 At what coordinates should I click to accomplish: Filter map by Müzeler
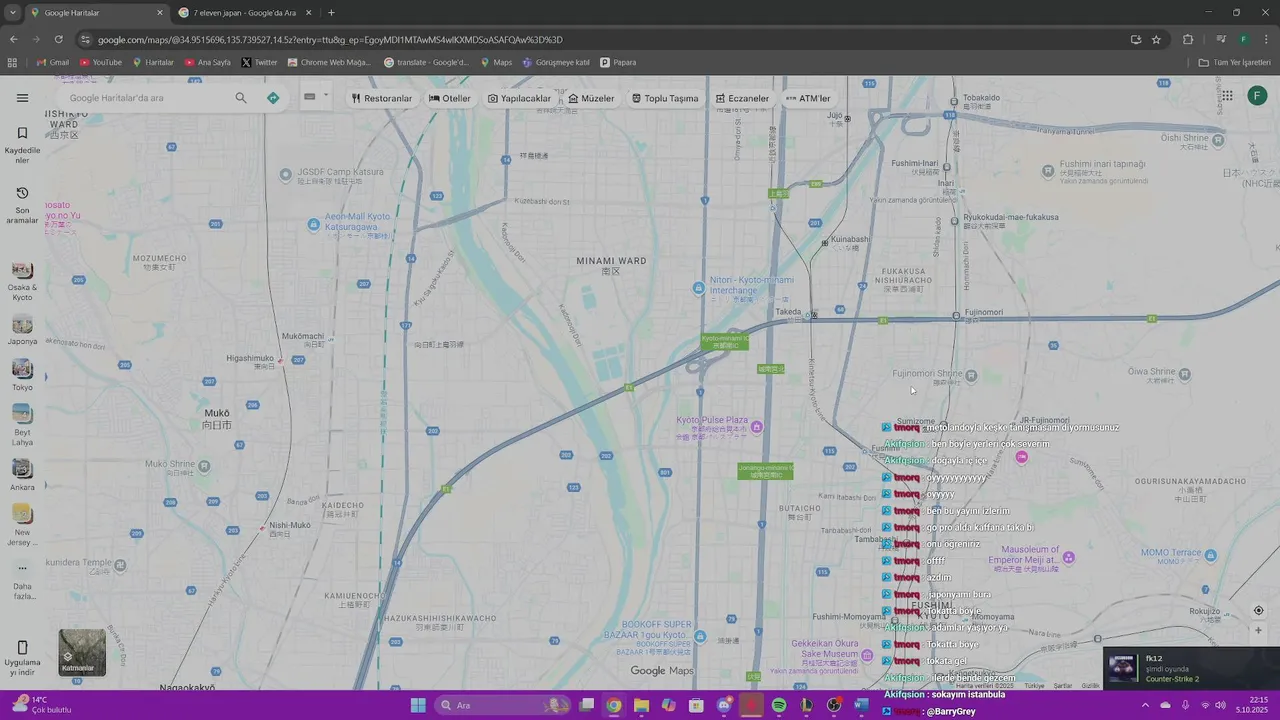click(x=591, y=98)
